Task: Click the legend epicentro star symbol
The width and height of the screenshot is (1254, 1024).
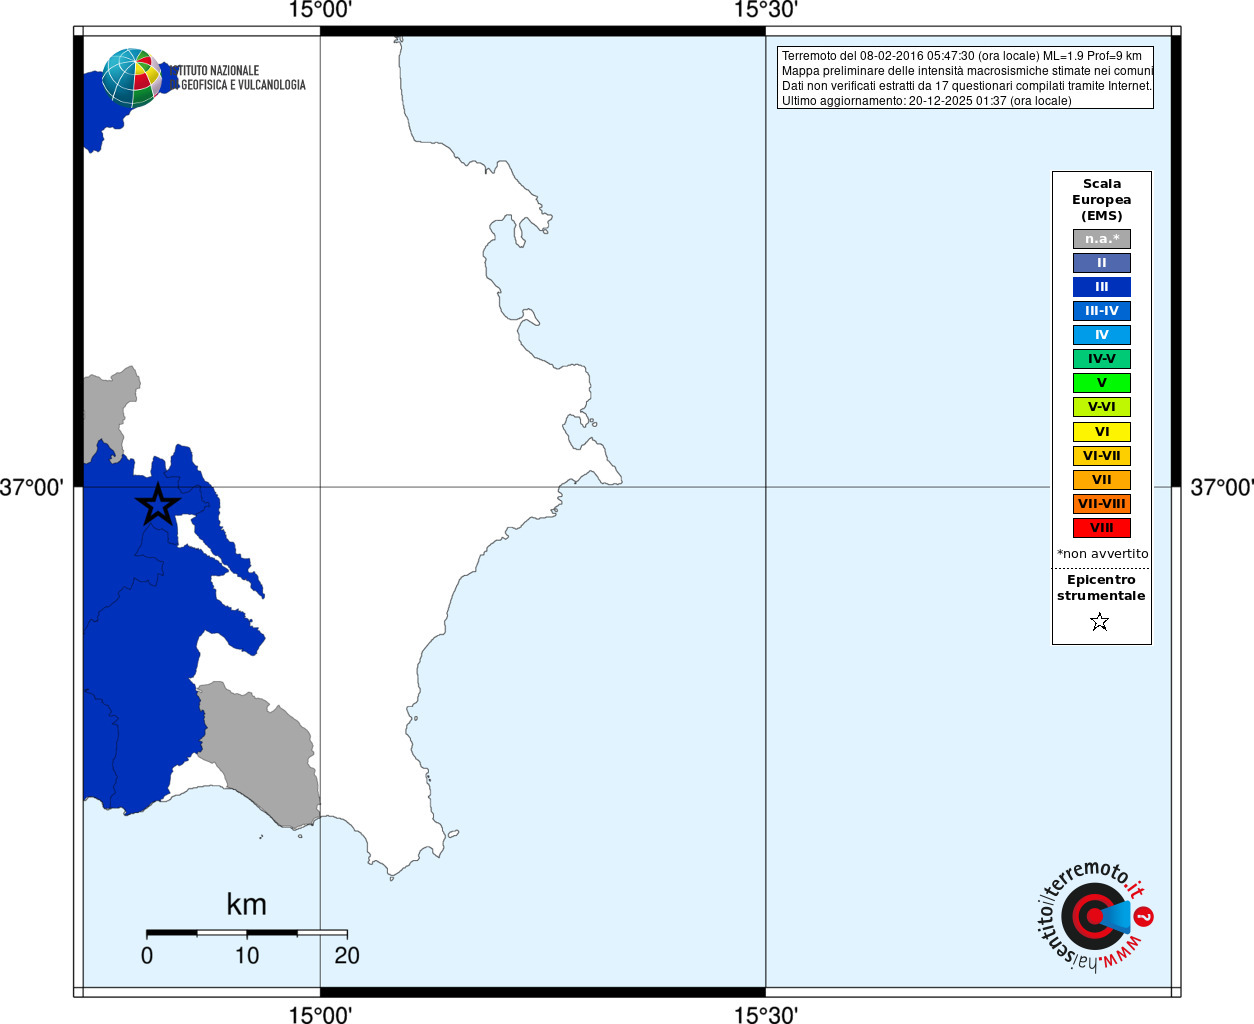Action: point(1100,622)
